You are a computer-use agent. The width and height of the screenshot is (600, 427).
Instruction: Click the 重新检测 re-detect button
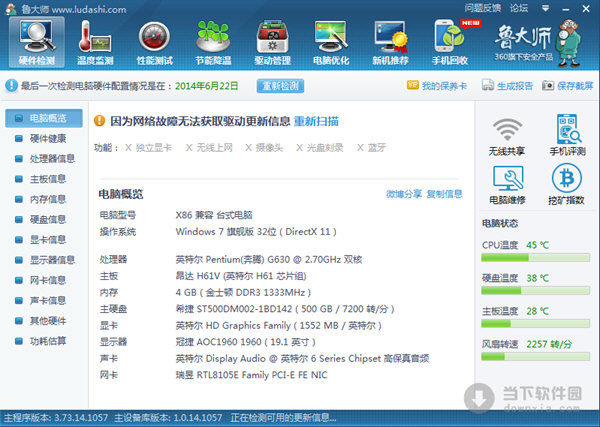coord(280,86)
